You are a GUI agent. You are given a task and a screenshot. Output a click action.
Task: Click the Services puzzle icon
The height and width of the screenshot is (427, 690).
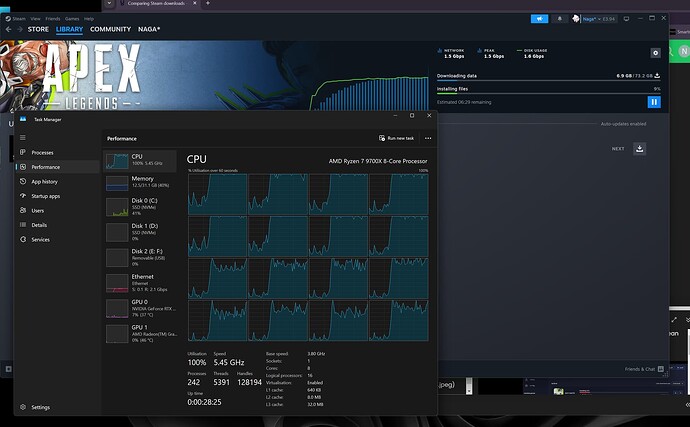coord(23,239)
